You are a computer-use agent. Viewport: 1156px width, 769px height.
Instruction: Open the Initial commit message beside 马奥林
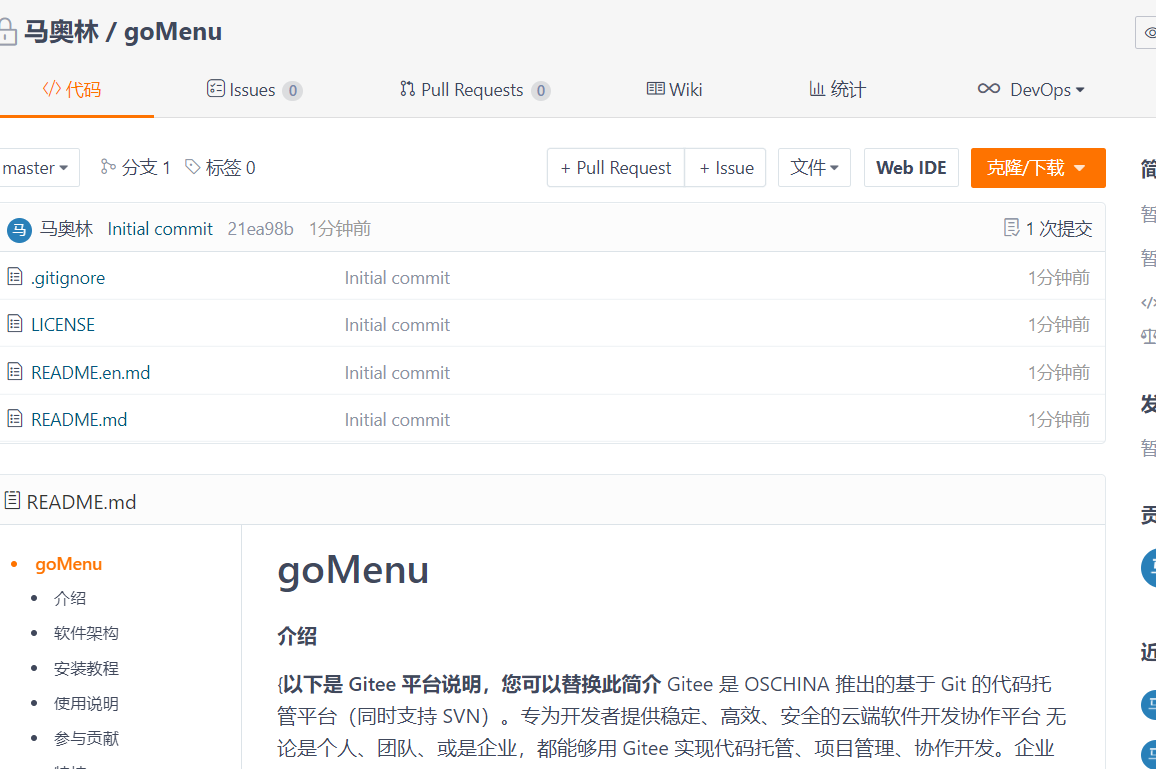(160, 229)
